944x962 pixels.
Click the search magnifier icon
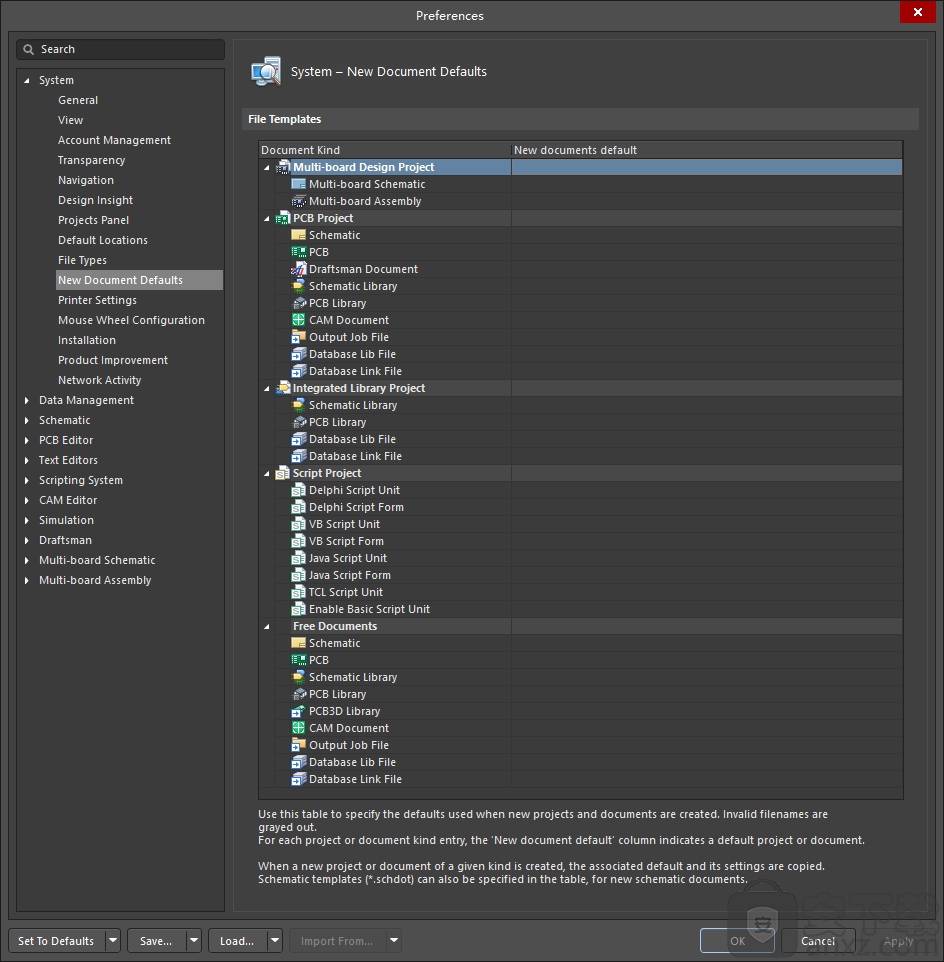(28, 50)
